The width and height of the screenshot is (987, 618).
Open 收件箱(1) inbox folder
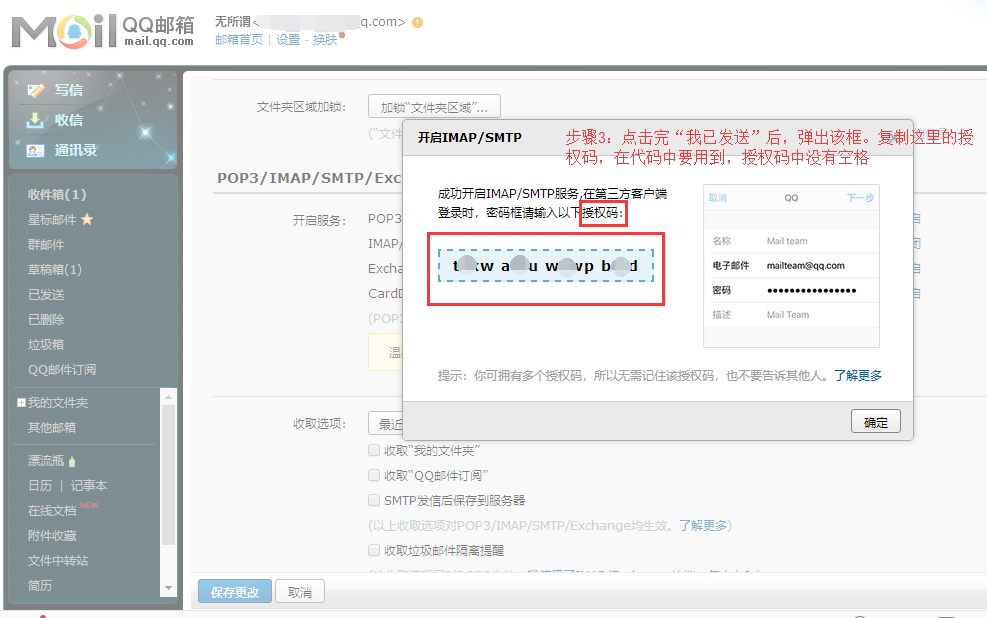point(57,194)
